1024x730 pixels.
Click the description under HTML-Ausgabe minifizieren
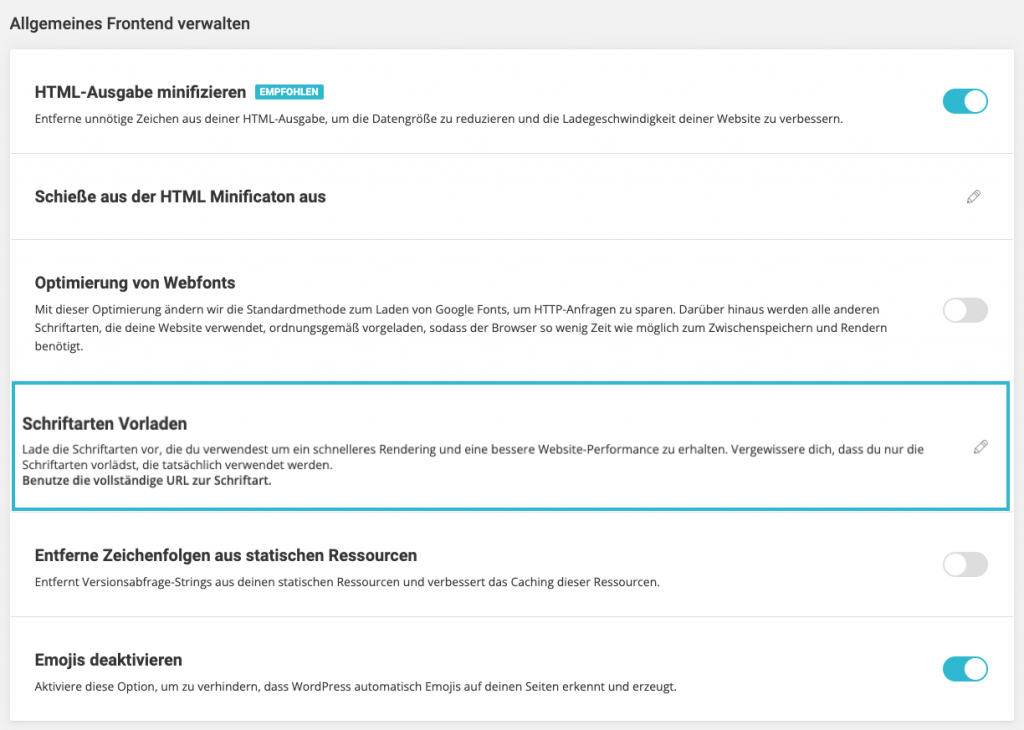439,119
